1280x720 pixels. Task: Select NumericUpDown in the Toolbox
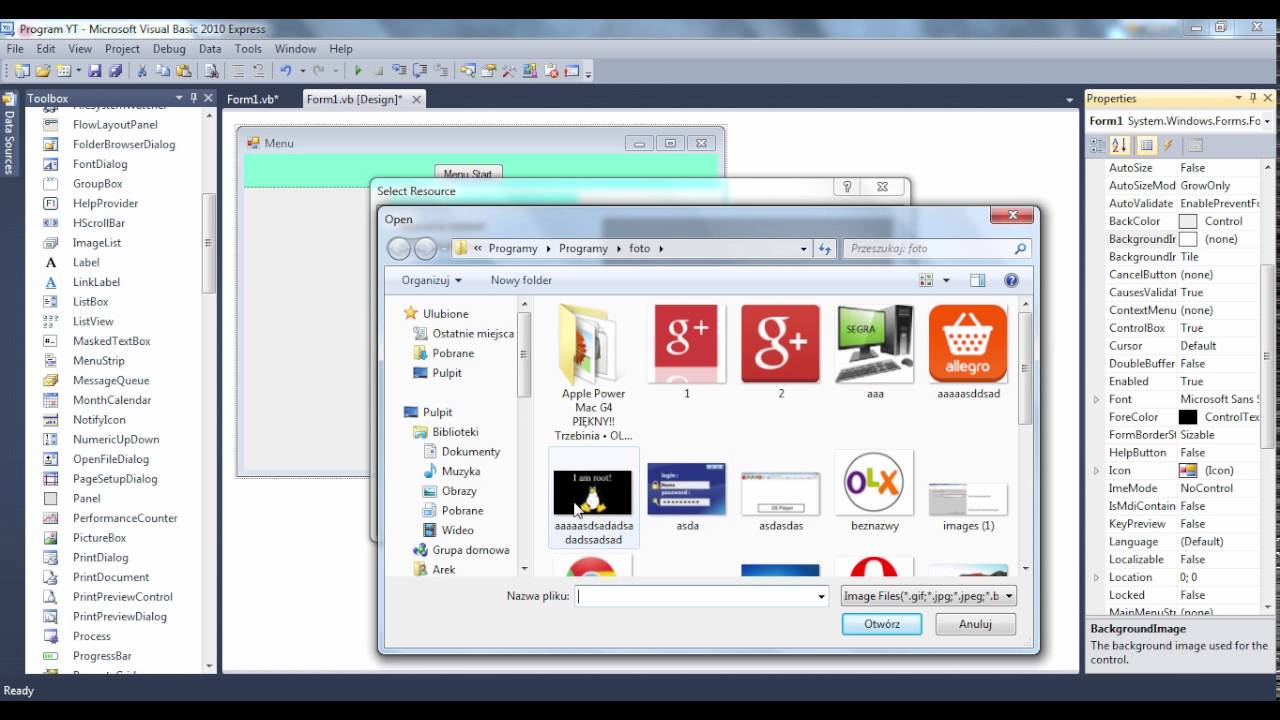click(116, 439)
